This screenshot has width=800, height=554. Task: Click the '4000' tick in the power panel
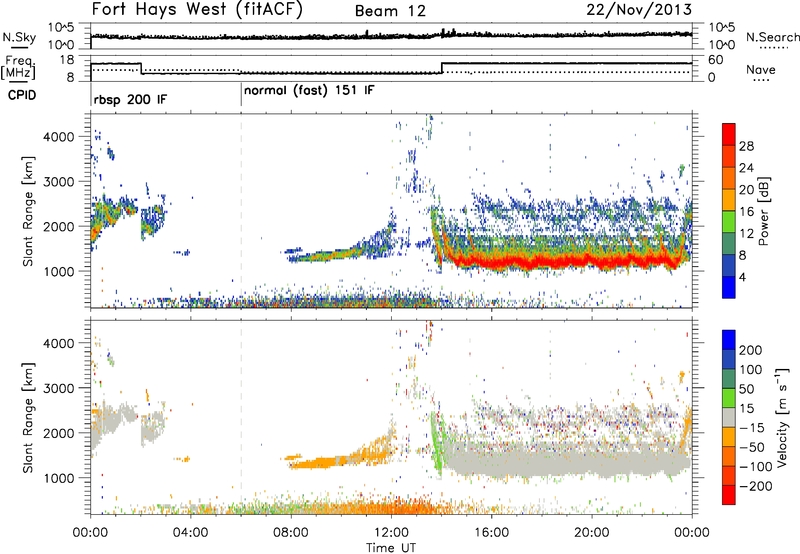coord(59,137)
